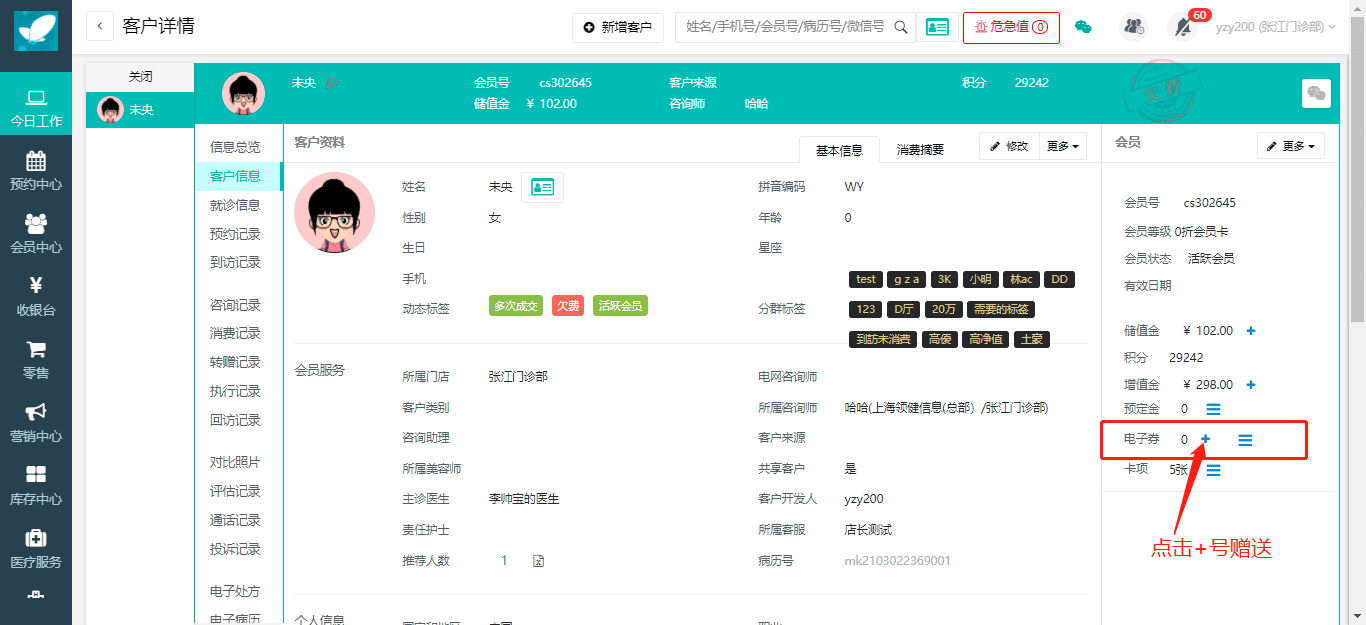Open 更多 dropdown in 会员 panel
Viewport: 1366px width, 625px height.
click(1291, 146)
